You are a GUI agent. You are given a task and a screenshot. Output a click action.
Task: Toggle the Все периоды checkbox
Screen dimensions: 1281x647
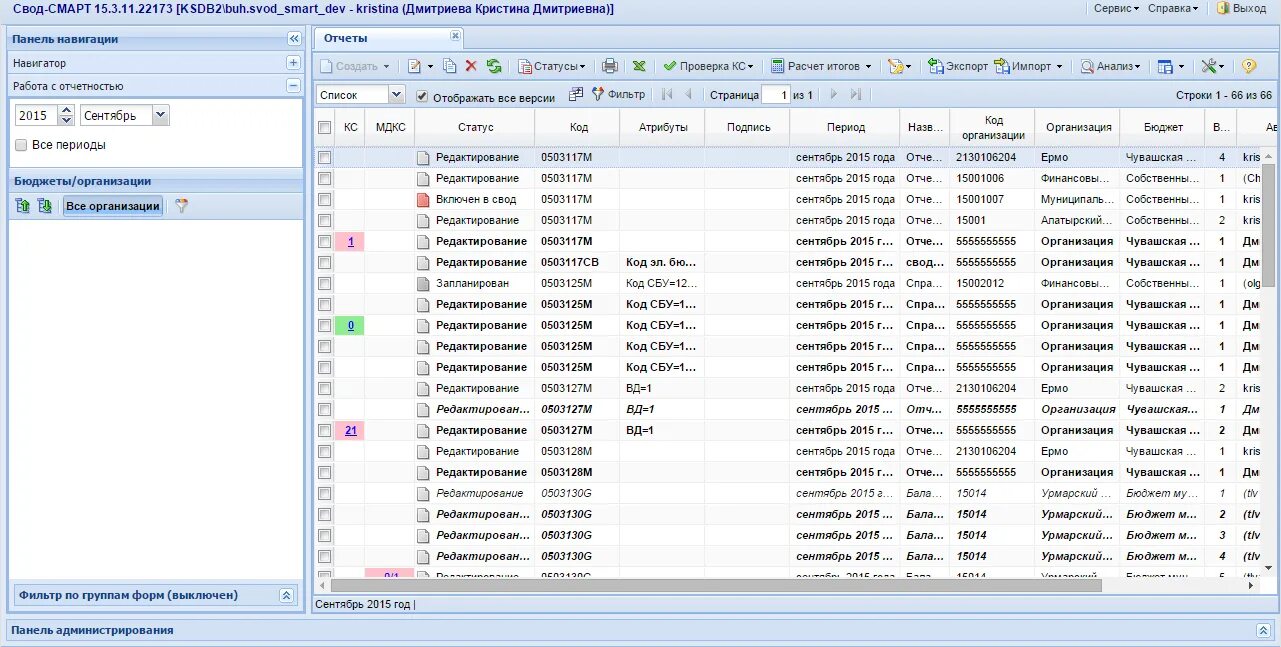click(21, 145)
